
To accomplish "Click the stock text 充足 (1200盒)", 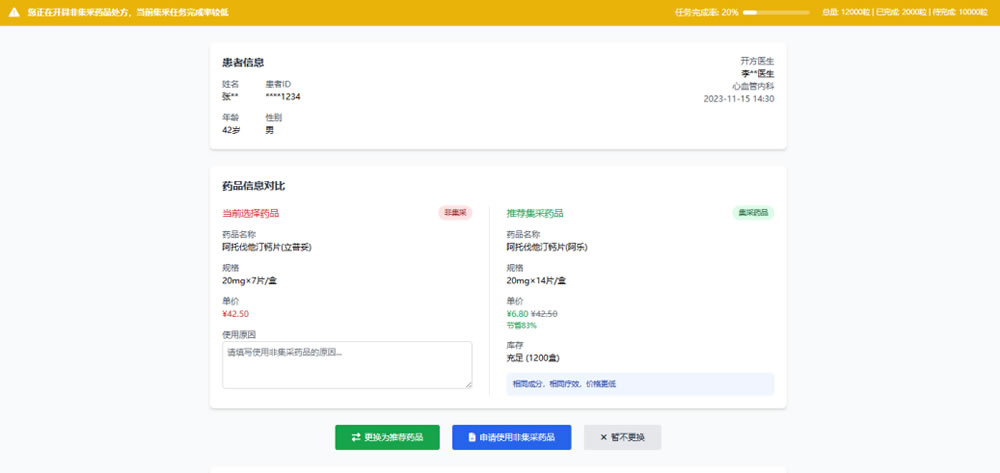I will [x=533, y=358].
